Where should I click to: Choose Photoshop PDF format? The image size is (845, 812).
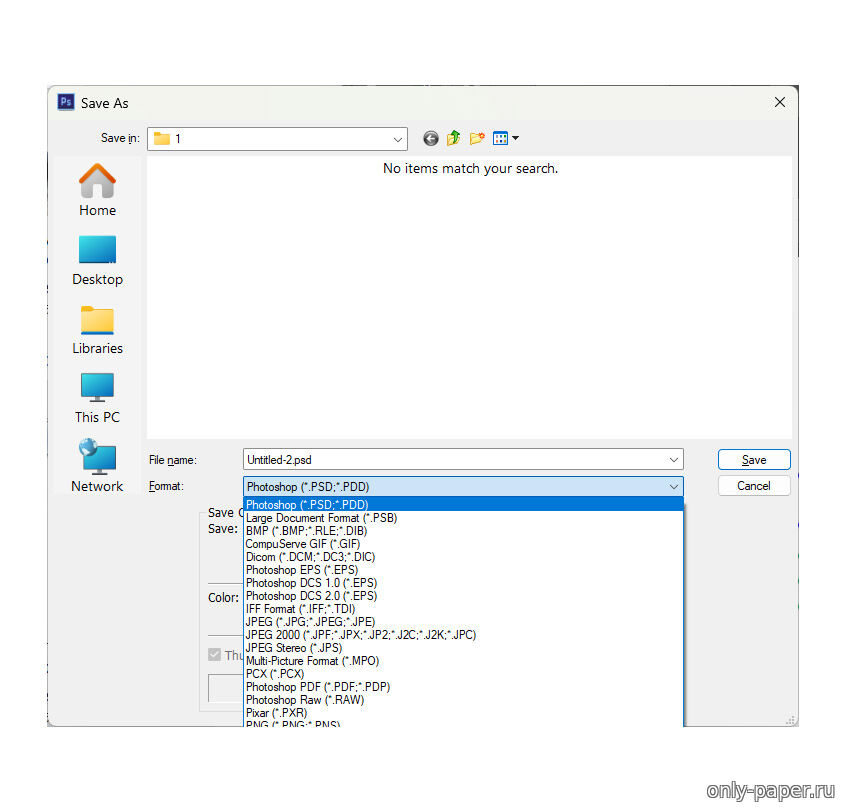click(x=463, y=686)
